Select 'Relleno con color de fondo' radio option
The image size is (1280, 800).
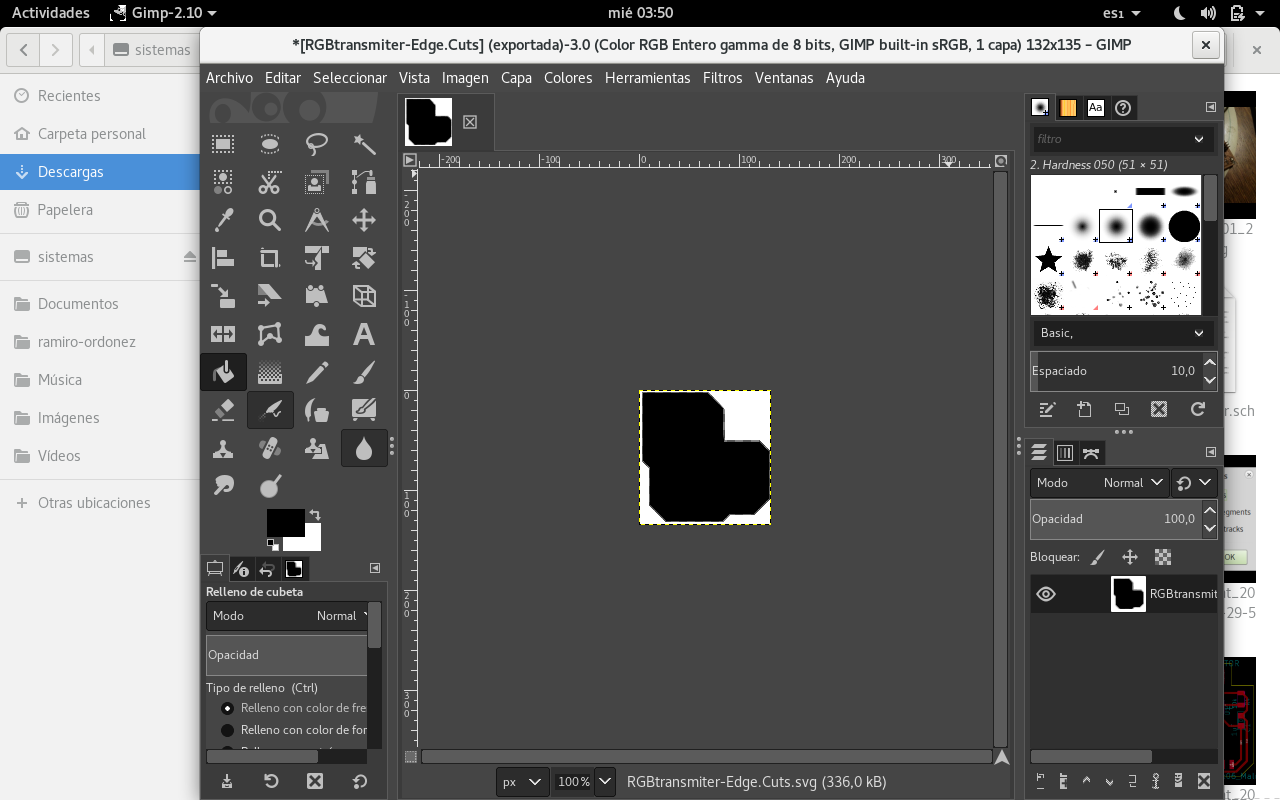[x=227, y=730]
